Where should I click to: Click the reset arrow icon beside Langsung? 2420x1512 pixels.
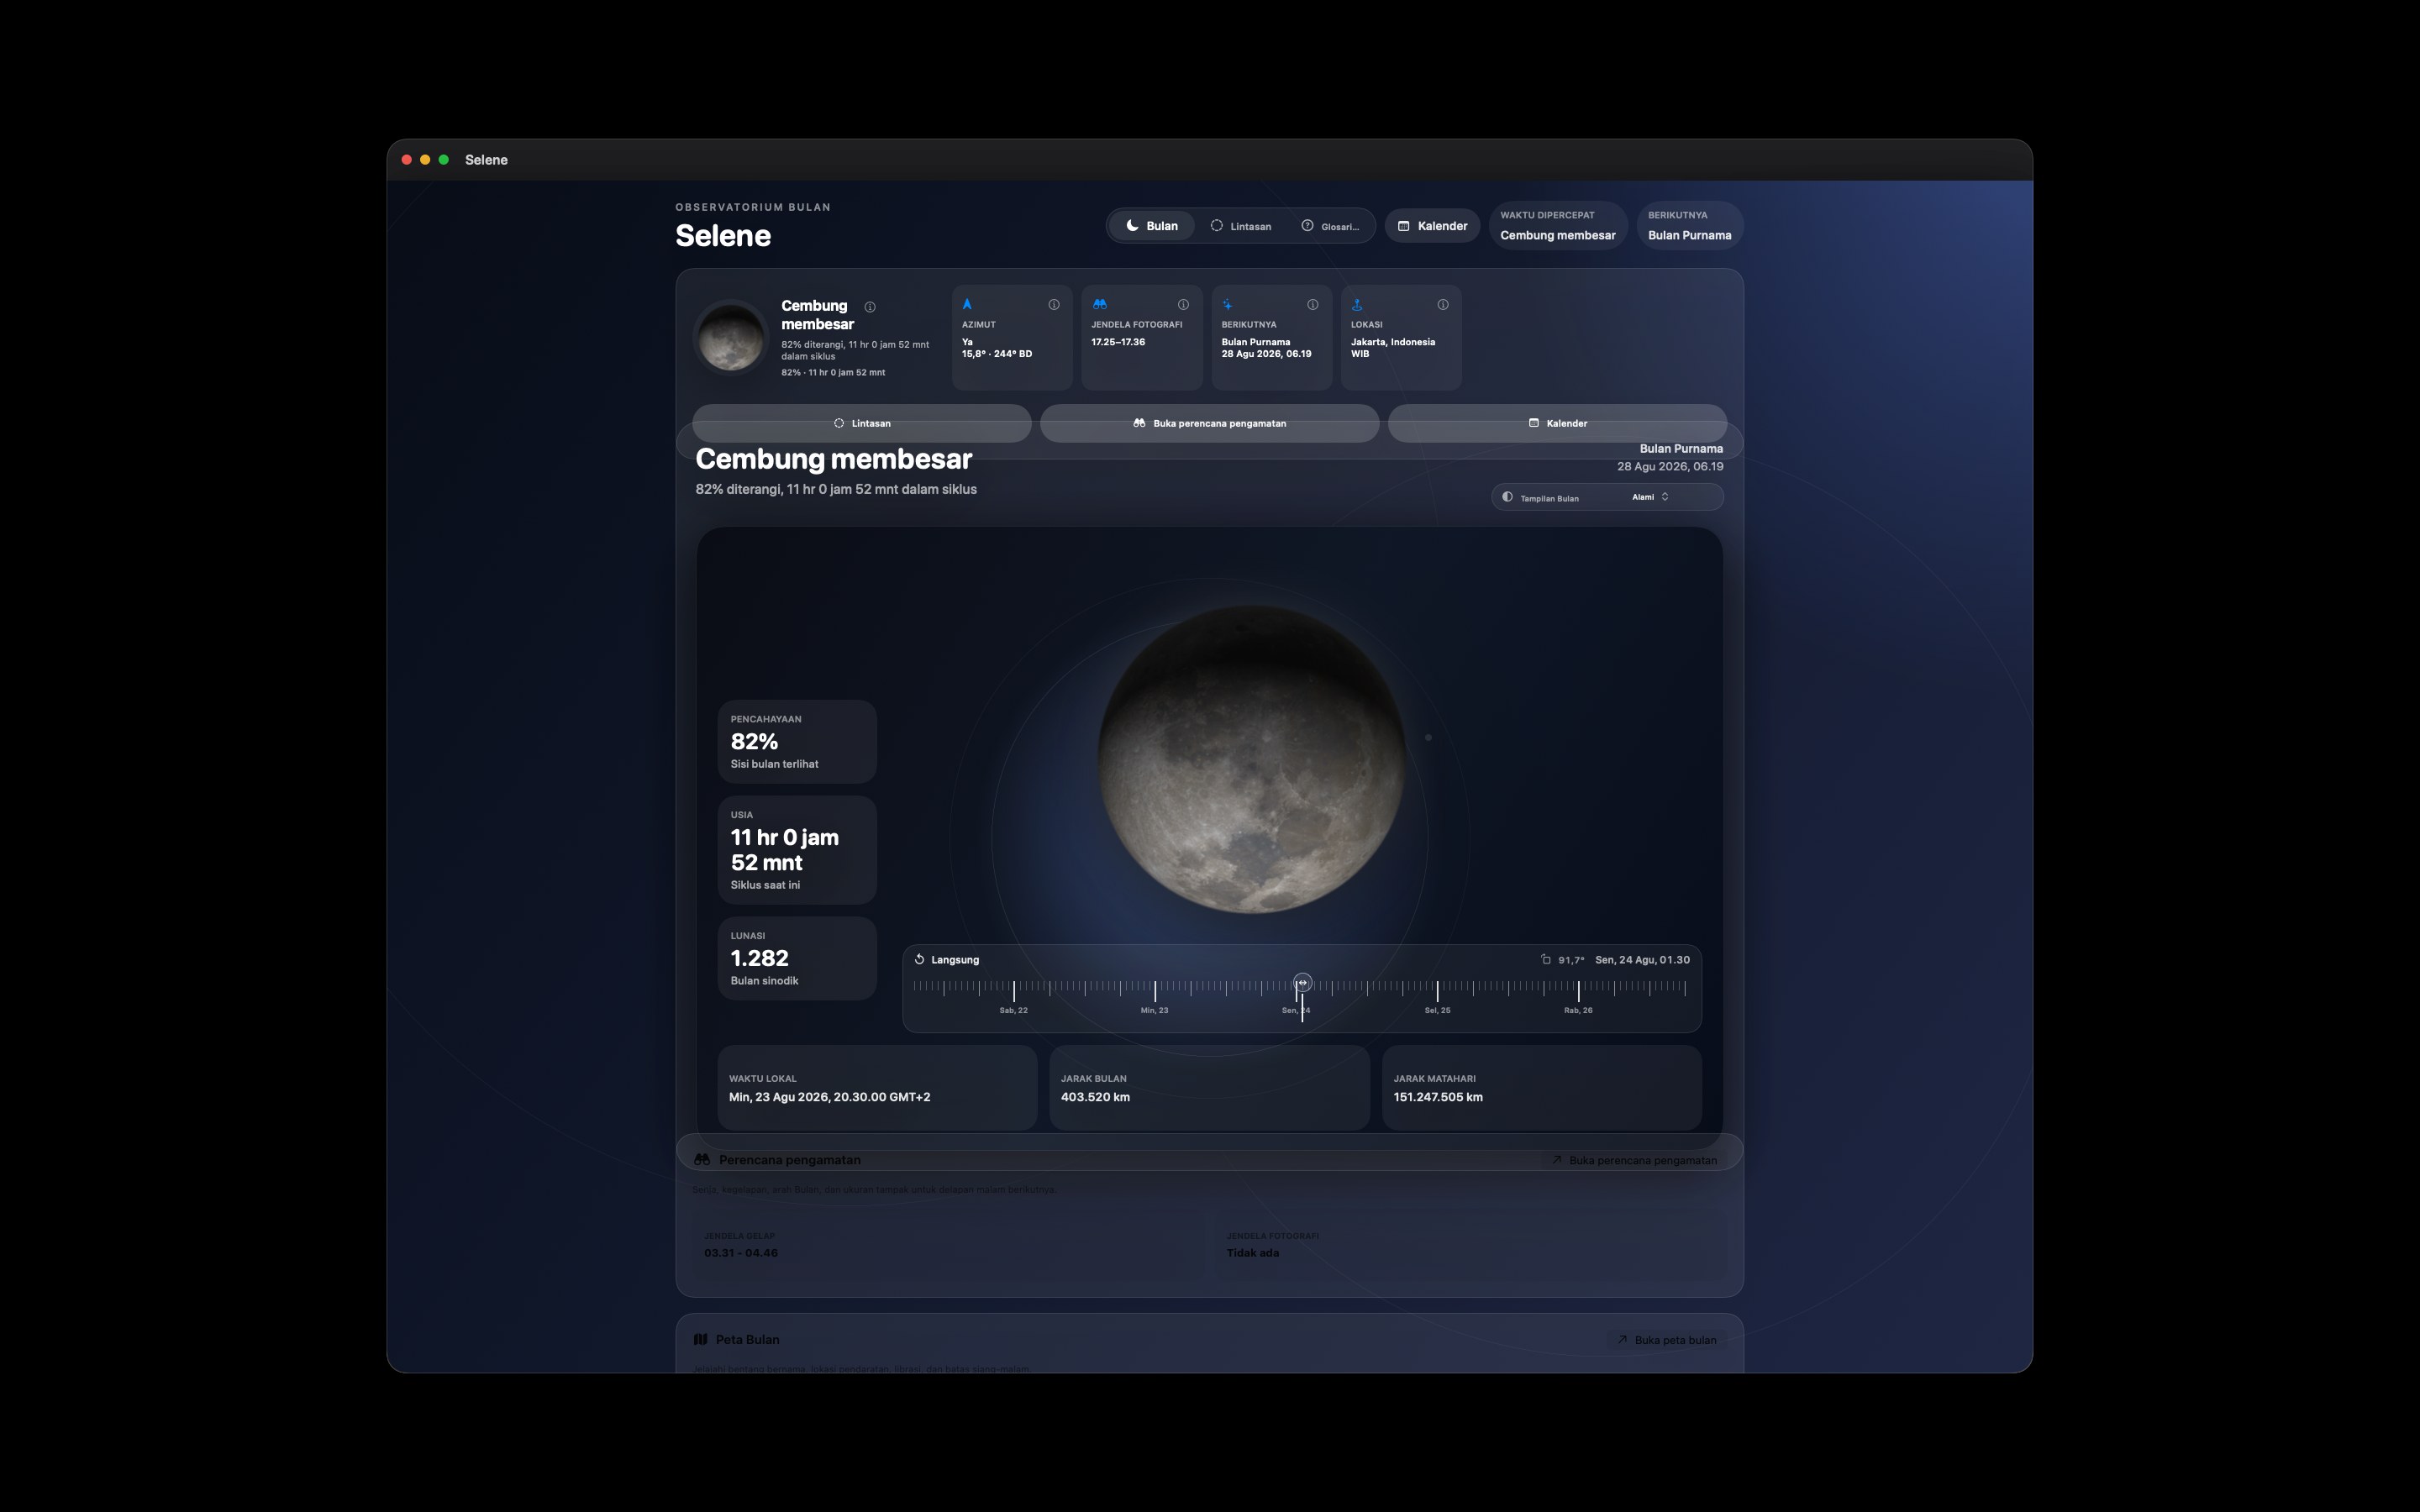point(919,959)
